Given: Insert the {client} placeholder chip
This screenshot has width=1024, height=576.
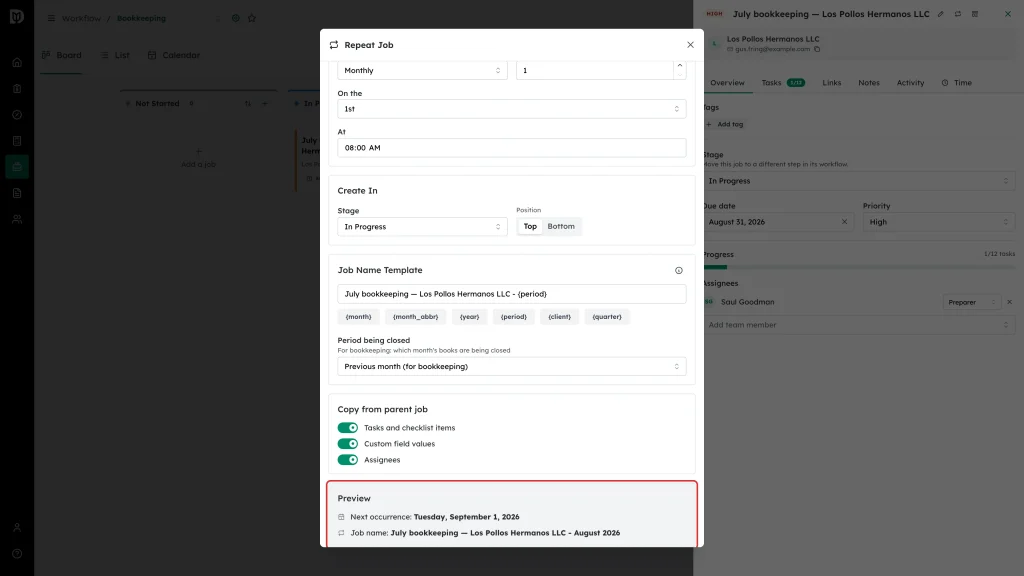Looking at the screenshot, I should [x=559, y=317].
